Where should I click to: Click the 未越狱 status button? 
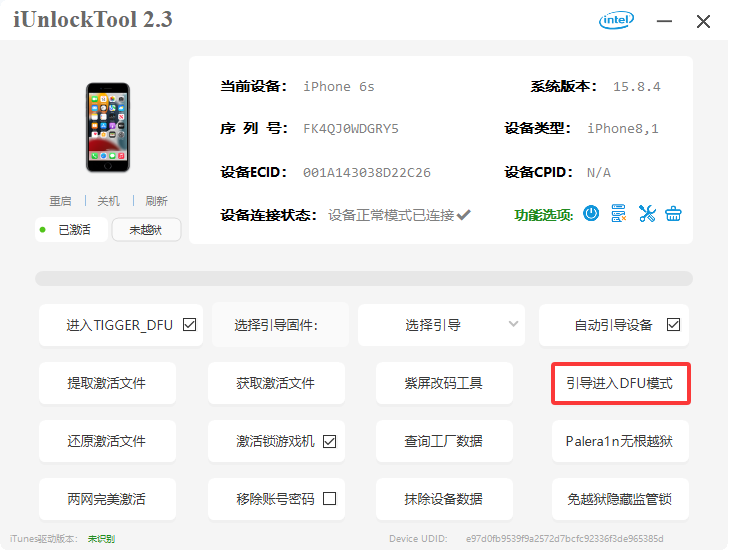pos(146,230)
